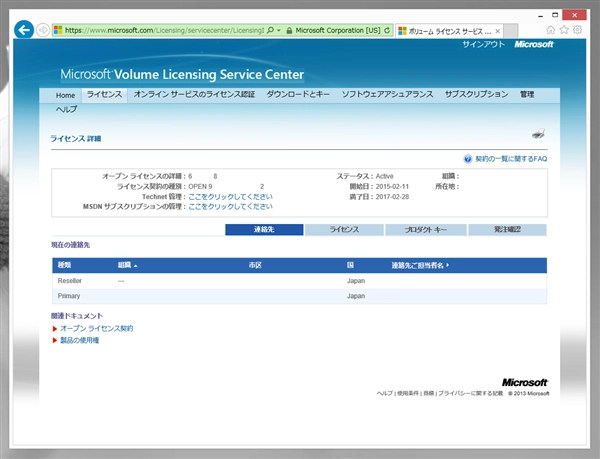Click footer 使用条件 link
Image resolution: width=600 pixels, height=459 pixels.
coord(408,393)
